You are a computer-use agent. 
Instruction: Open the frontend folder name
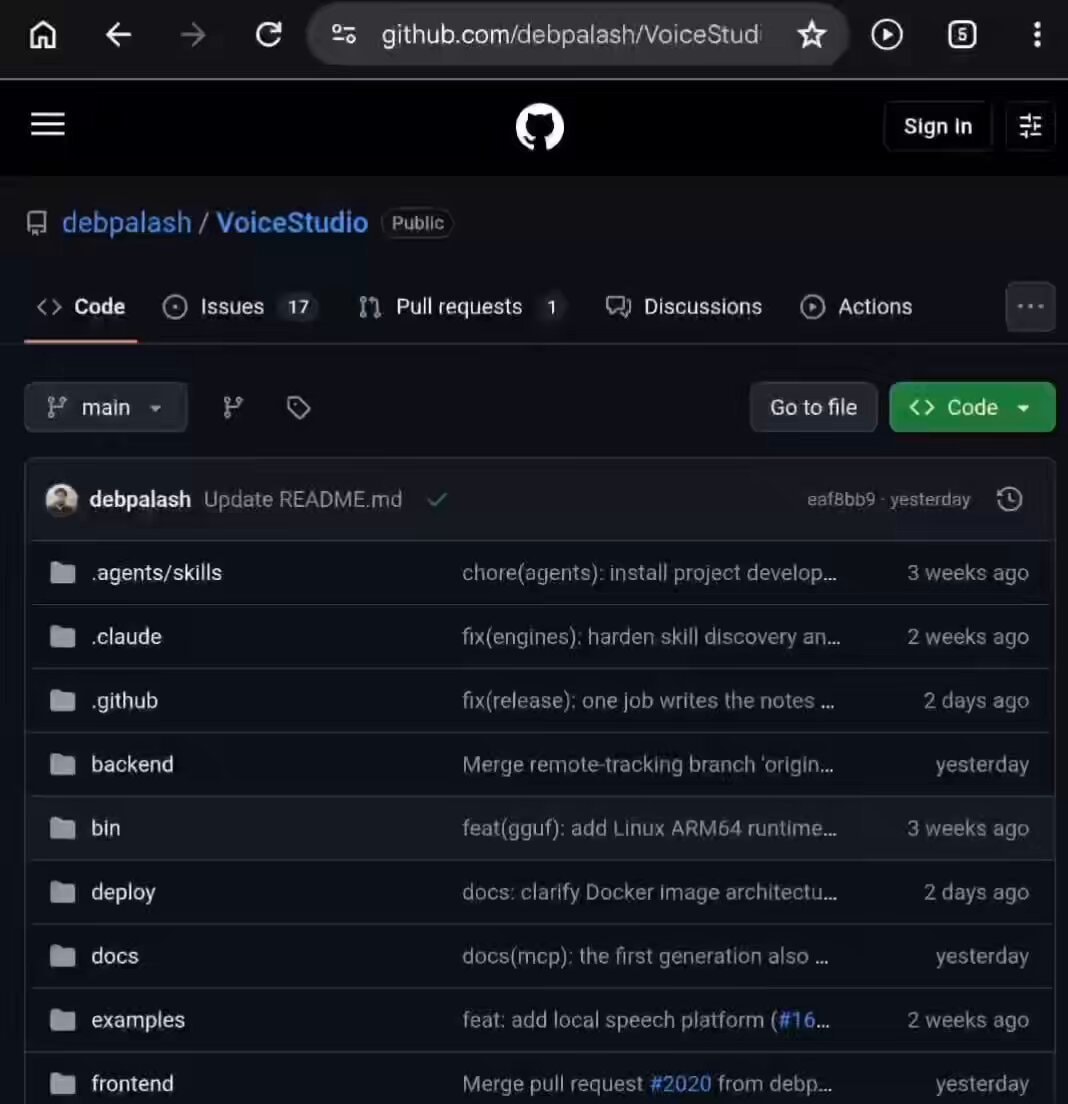click(132, 1083)
